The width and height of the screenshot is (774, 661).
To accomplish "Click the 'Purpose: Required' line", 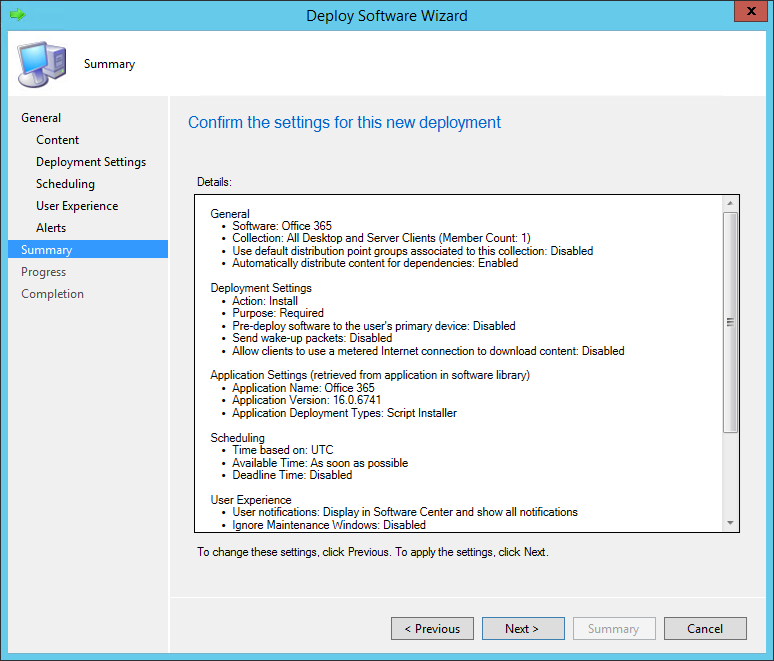I will 278,313.
